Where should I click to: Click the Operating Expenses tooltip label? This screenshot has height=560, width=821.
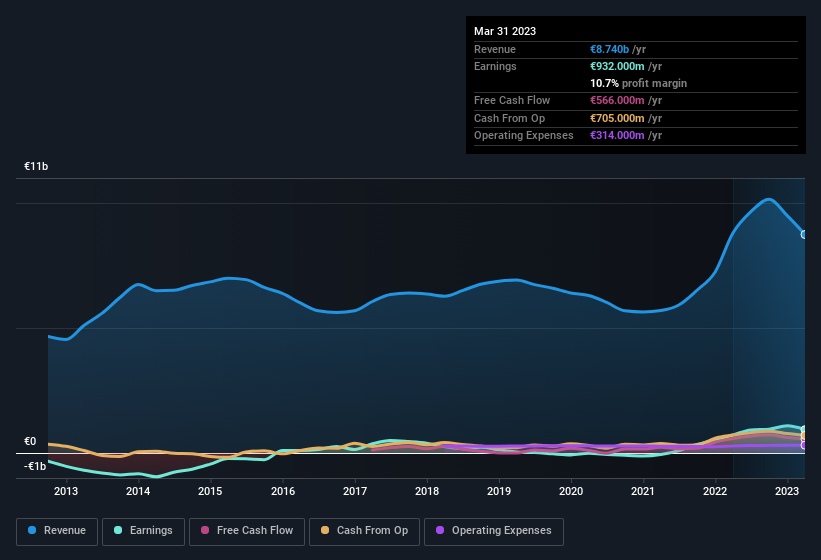click(x=524, y=136)
